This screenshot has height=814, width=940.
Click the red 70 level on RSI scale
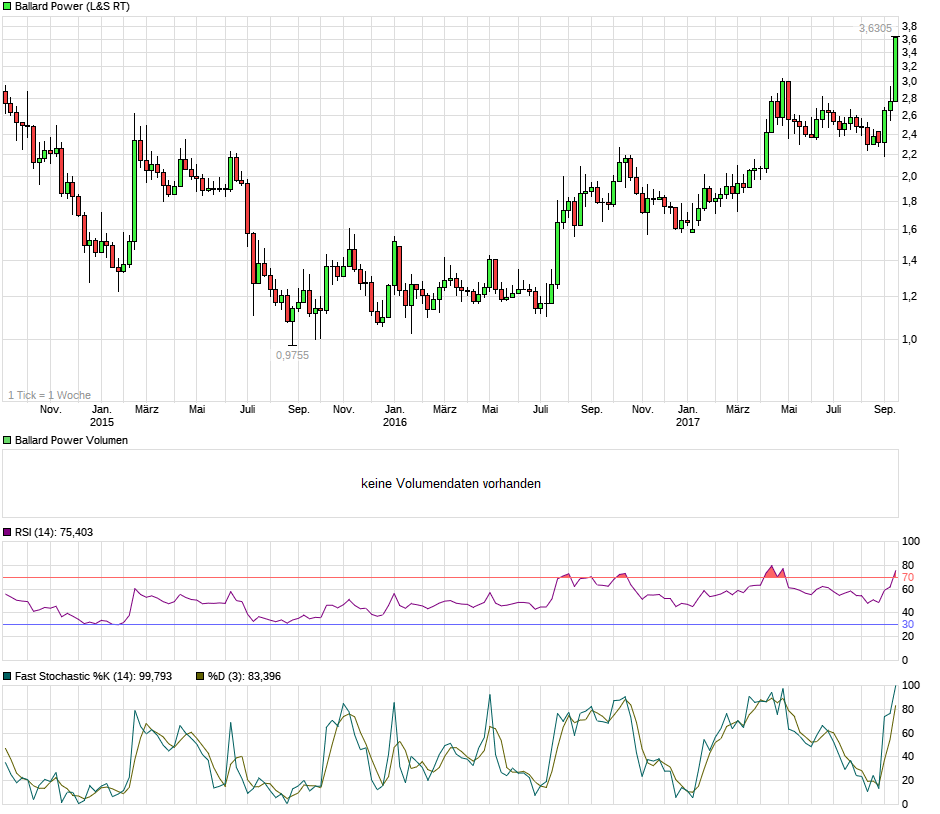[908, 577]
